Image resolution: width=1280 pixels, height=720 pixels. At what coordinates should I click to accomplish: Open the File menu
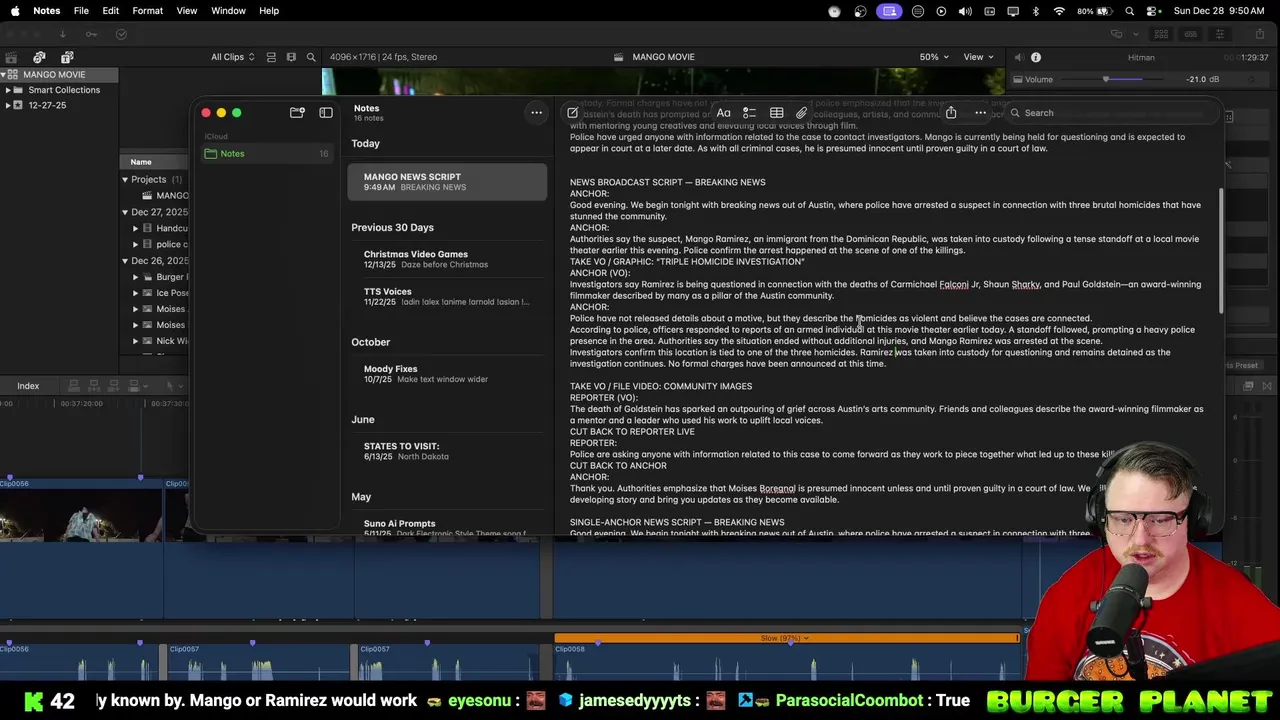(x=81, y=11)
